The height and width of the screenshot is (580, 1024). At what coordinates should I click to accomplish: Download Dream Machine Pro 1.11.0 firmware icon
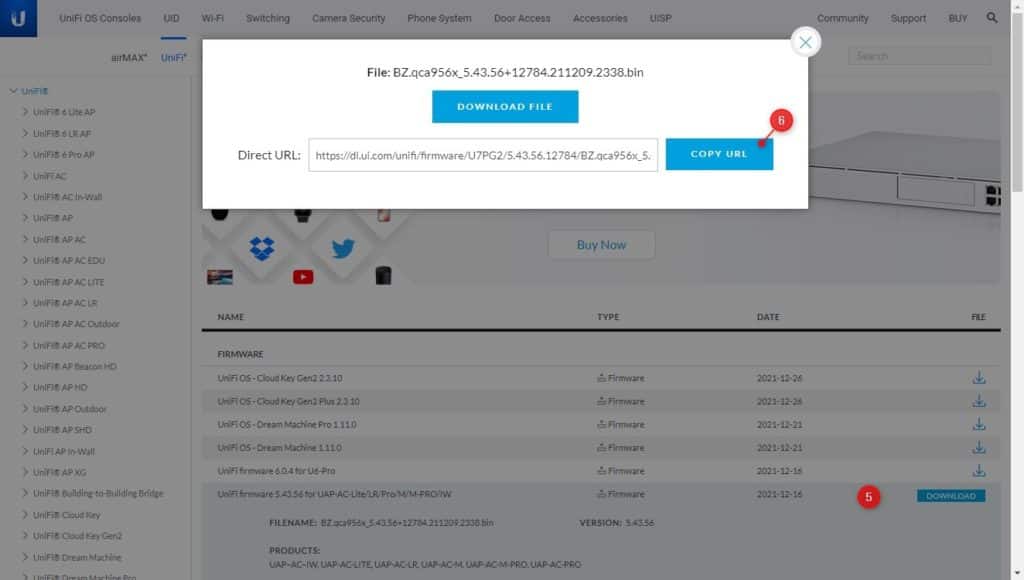coord(978,424)
